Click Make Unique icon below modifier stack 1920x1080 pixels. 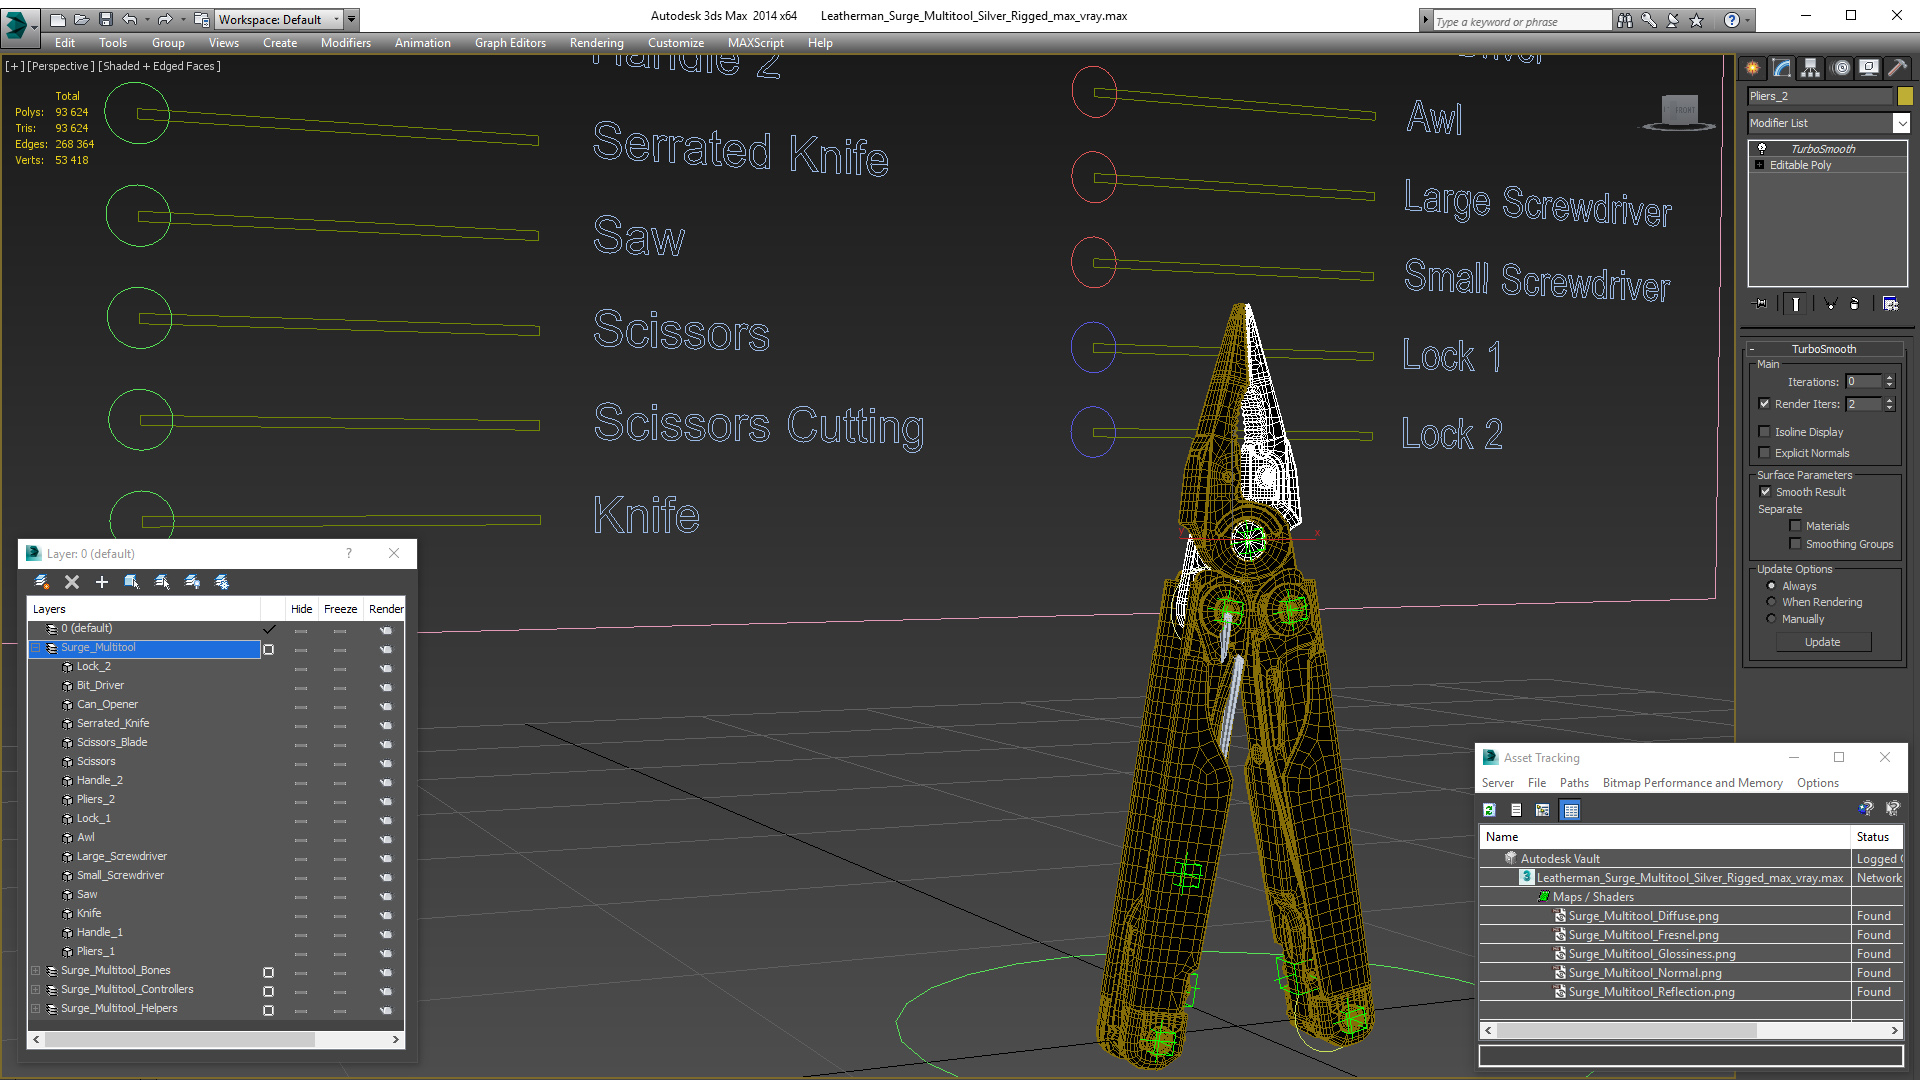[x=1830, y=304]
